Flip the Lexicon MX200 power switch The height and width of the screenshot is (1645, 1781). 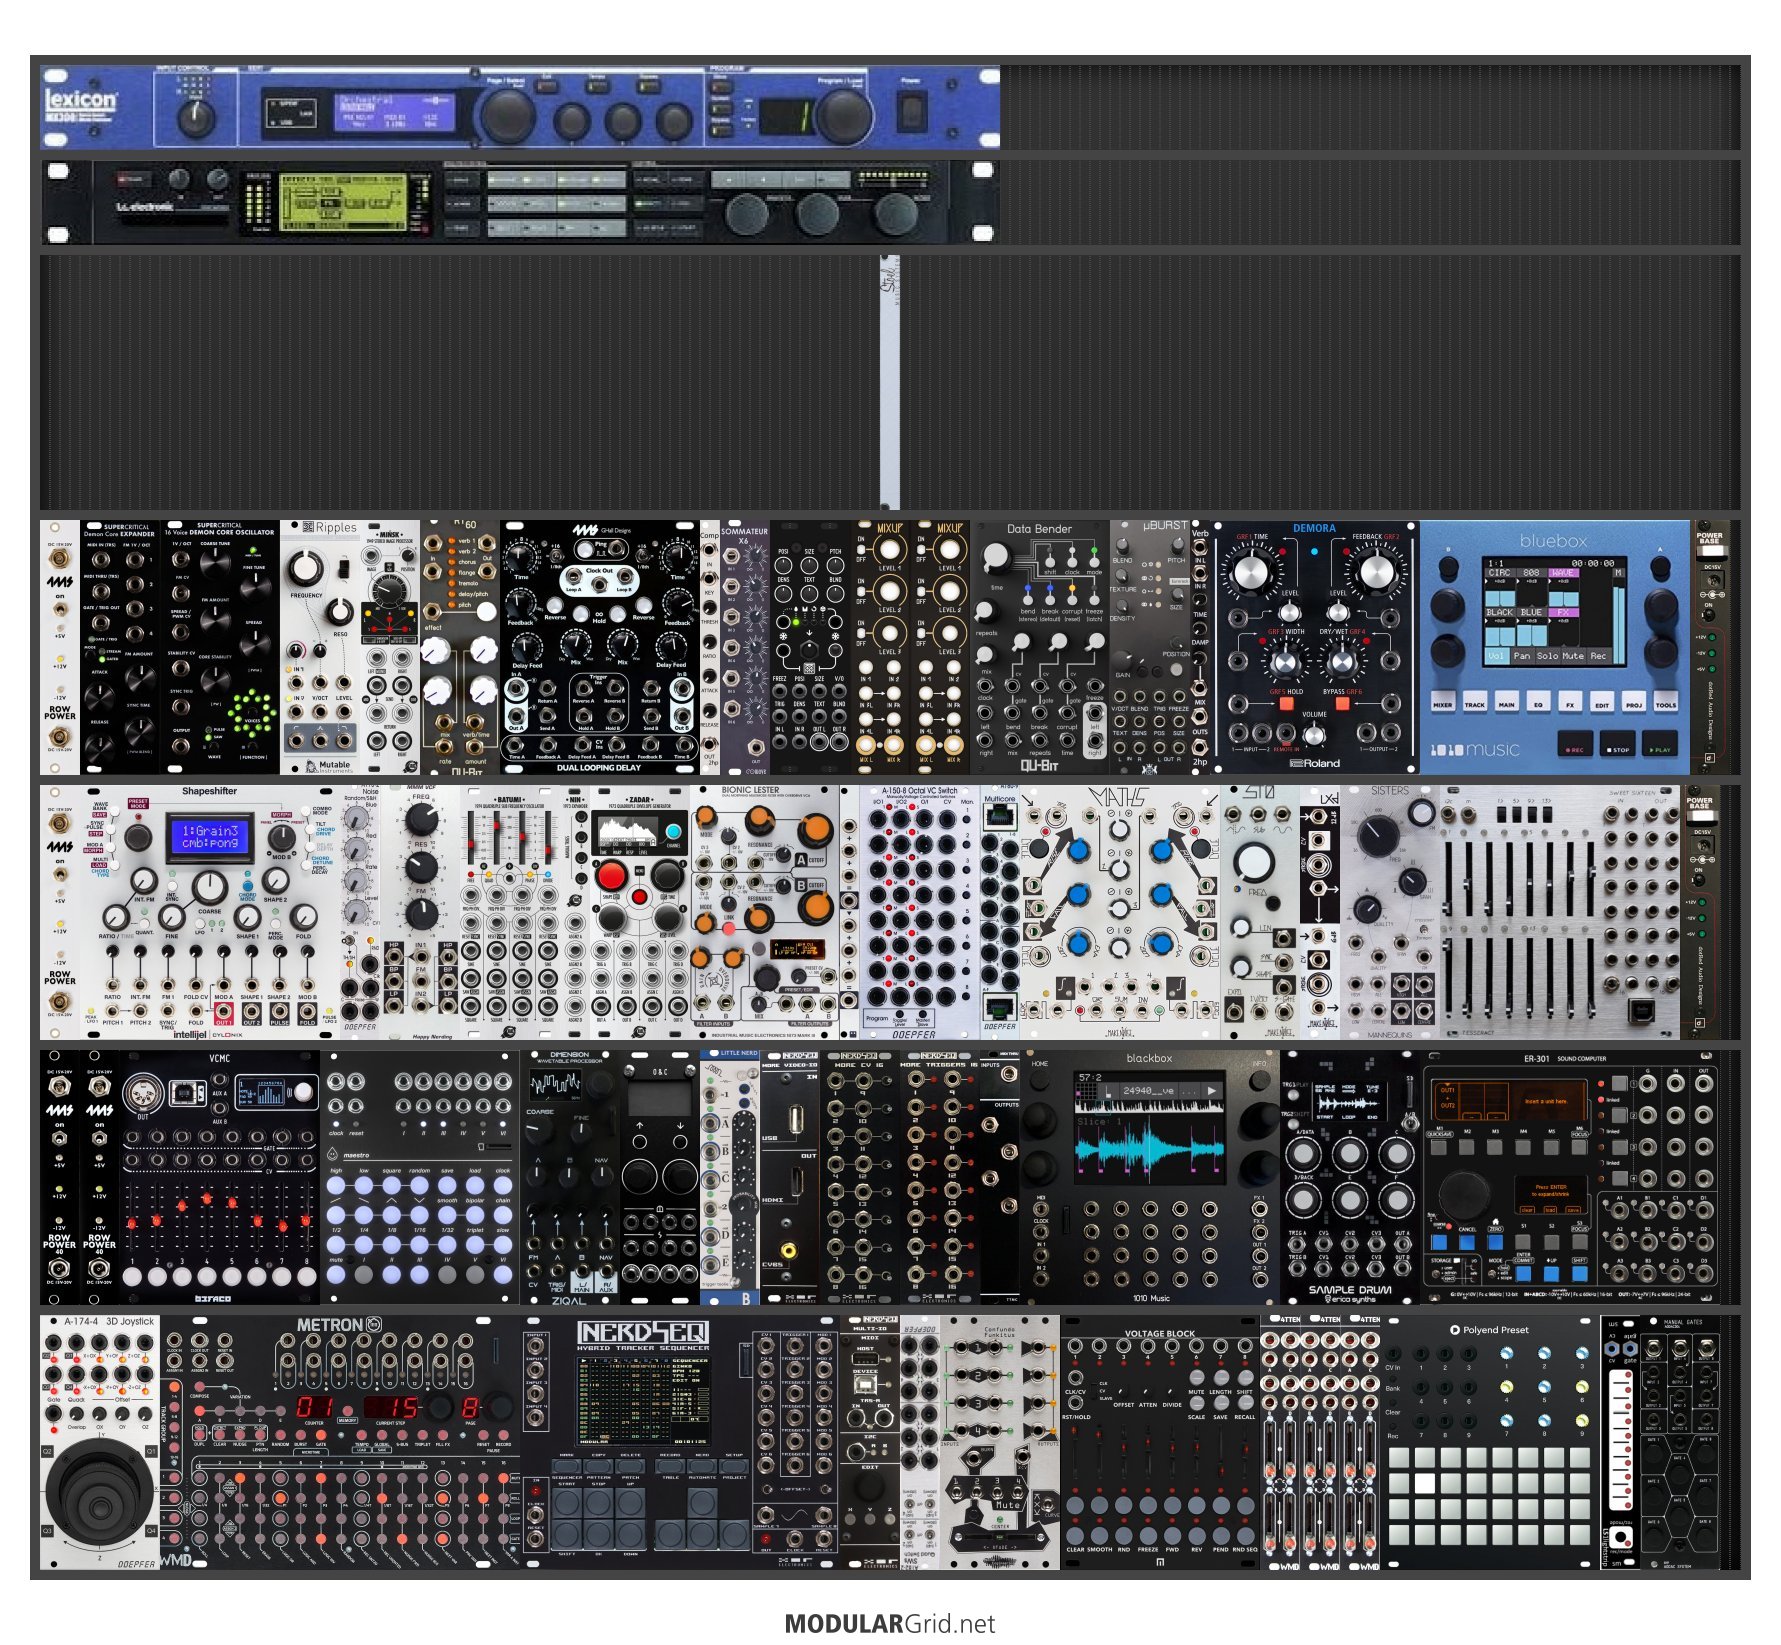(x=911, y=112)
